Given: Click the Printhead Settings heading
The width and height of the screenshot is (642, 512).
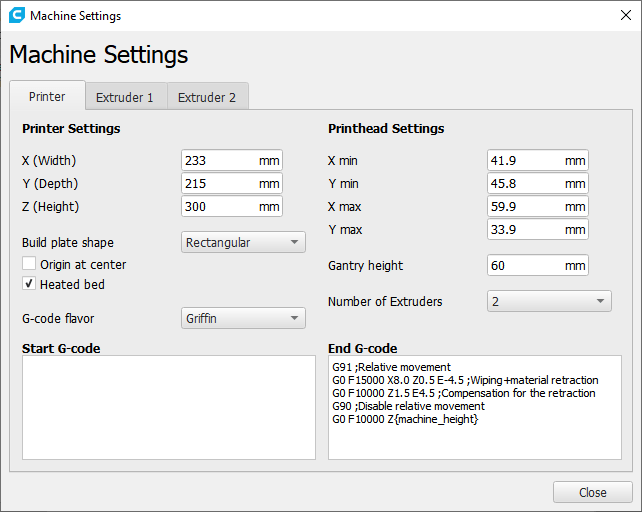Looking at the screenshot, I should coord(386,129).
